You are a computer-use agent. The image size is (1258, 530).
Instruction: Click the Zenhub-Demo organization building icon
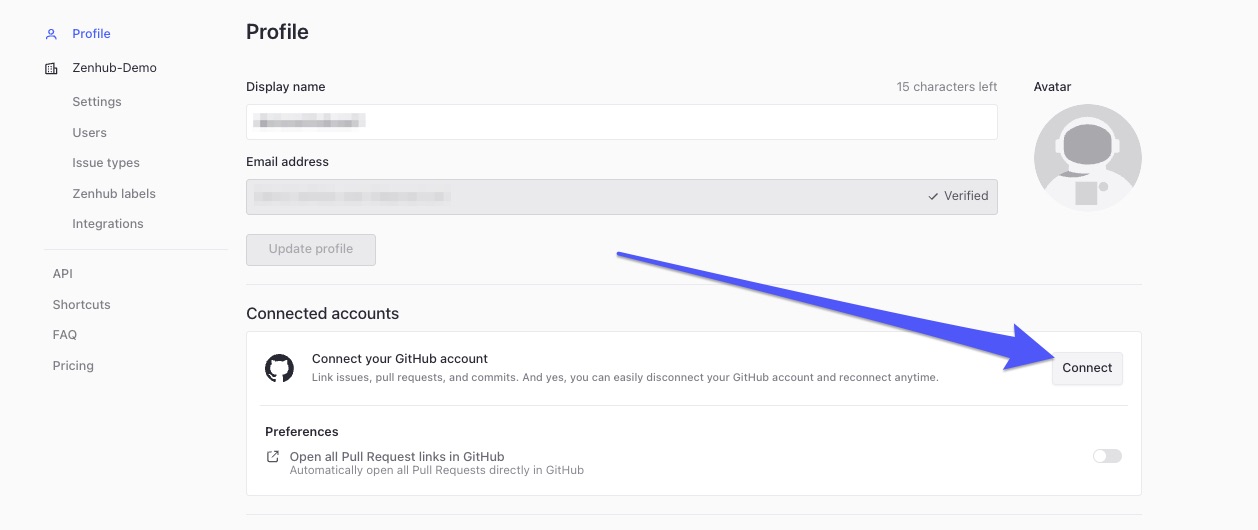click(52, 68)
